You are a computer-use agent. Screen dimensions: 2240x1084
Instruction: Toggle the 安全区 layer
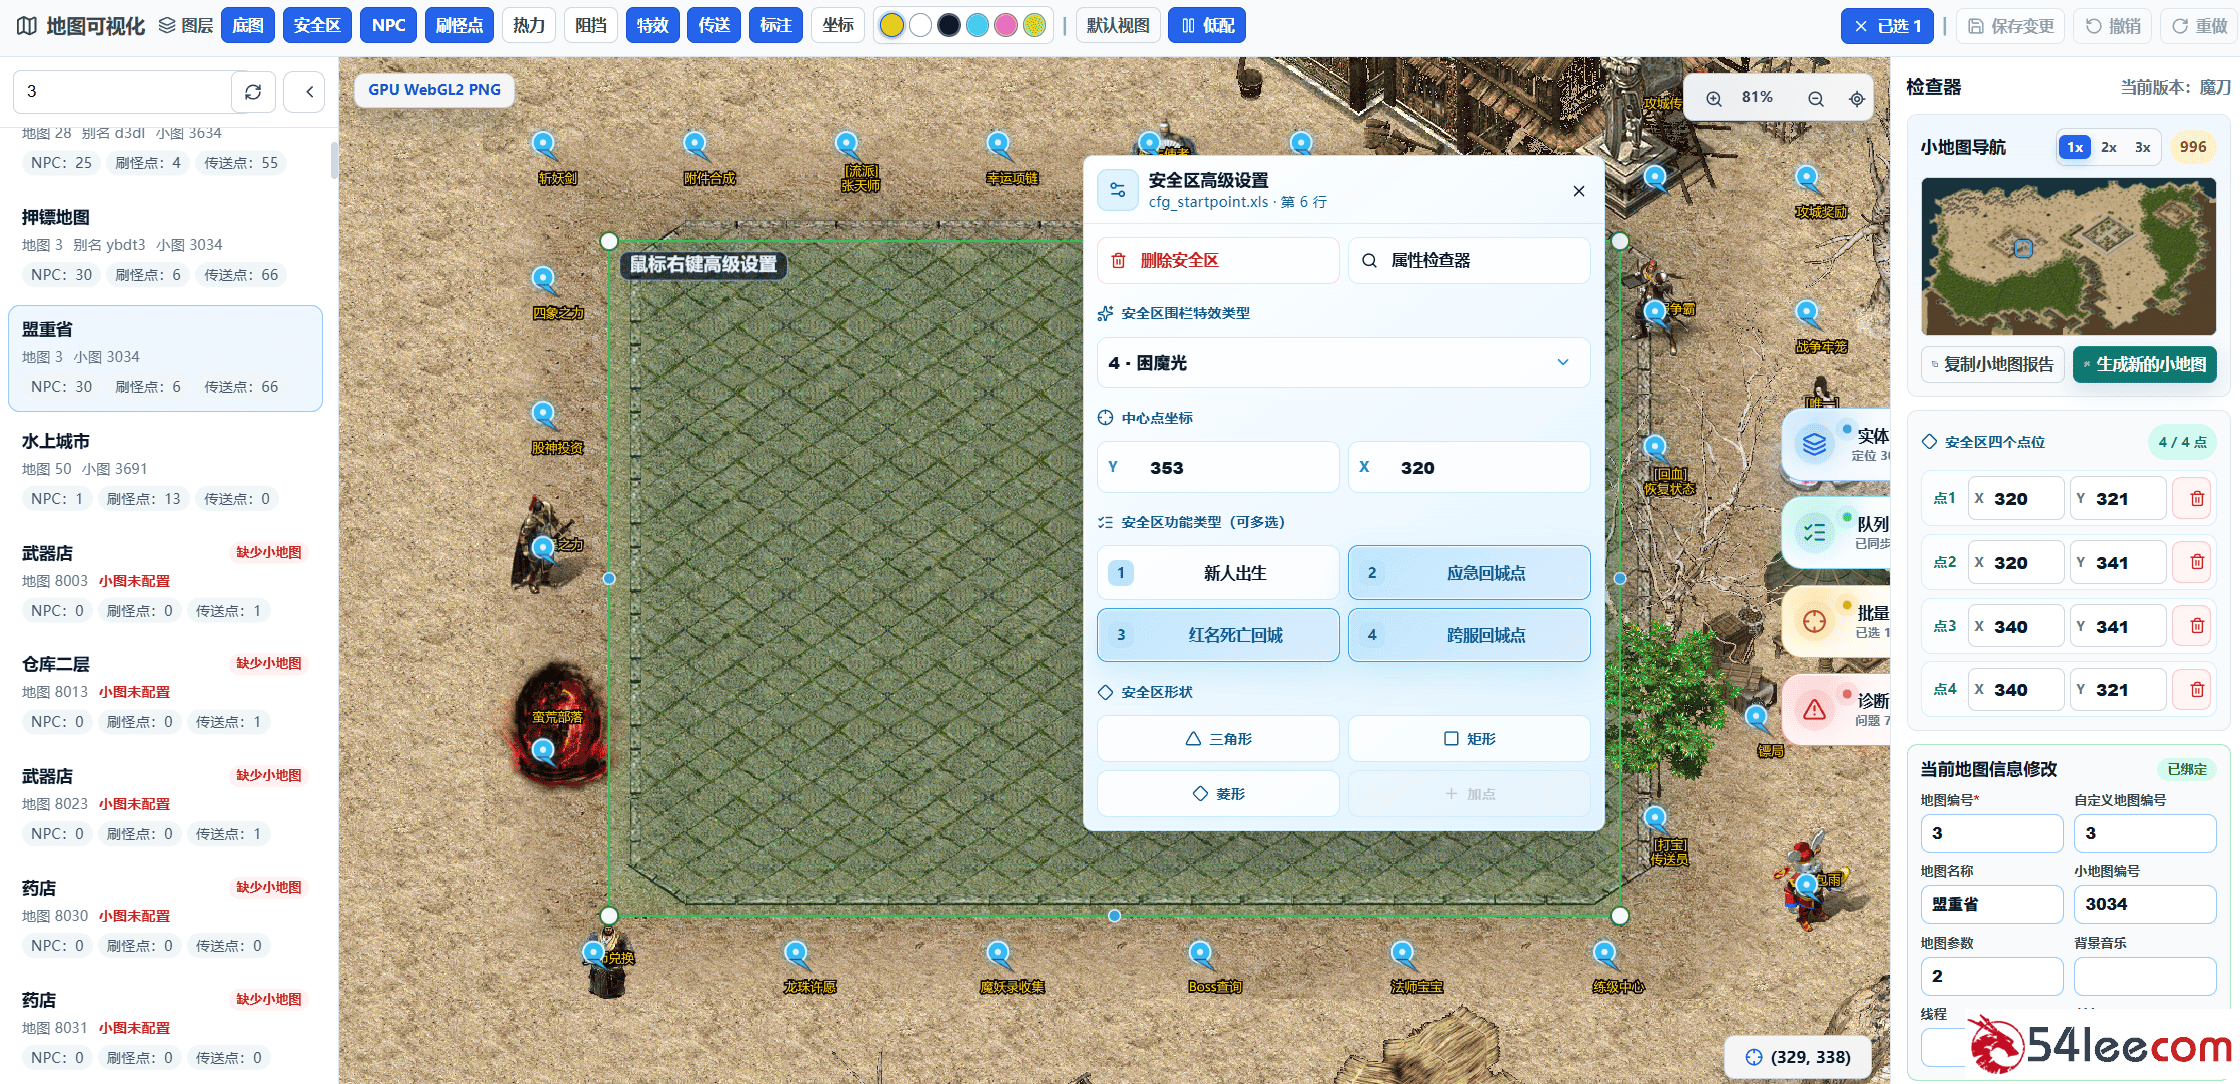317,26
